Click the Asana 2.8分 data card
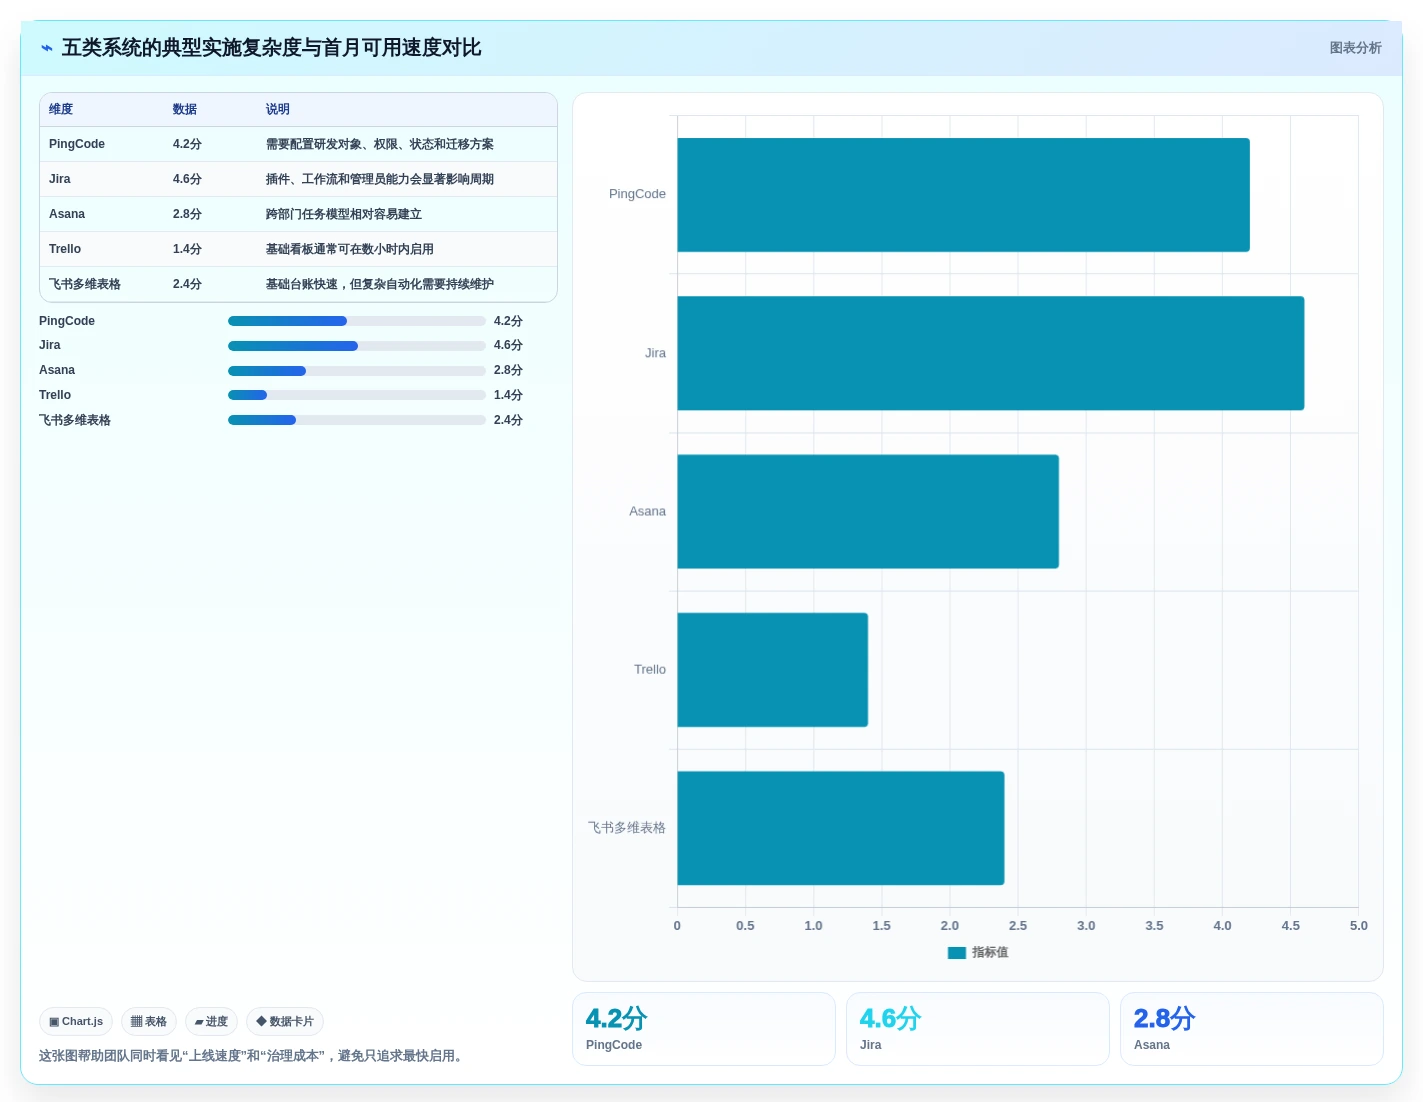Screen dimensions: 1423x1102 coord(1252,1029)
